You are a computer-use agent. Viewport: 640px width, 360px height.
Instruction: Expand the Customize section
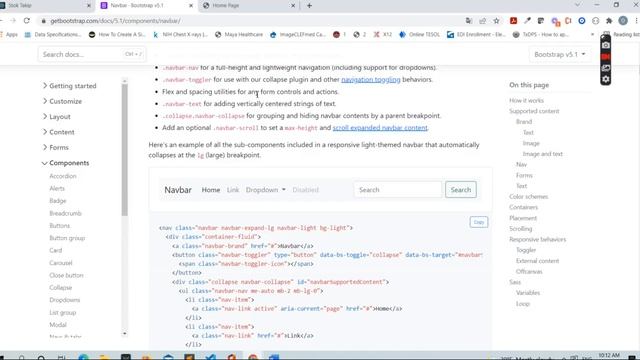pyautogui.click(x=62, y=101)
